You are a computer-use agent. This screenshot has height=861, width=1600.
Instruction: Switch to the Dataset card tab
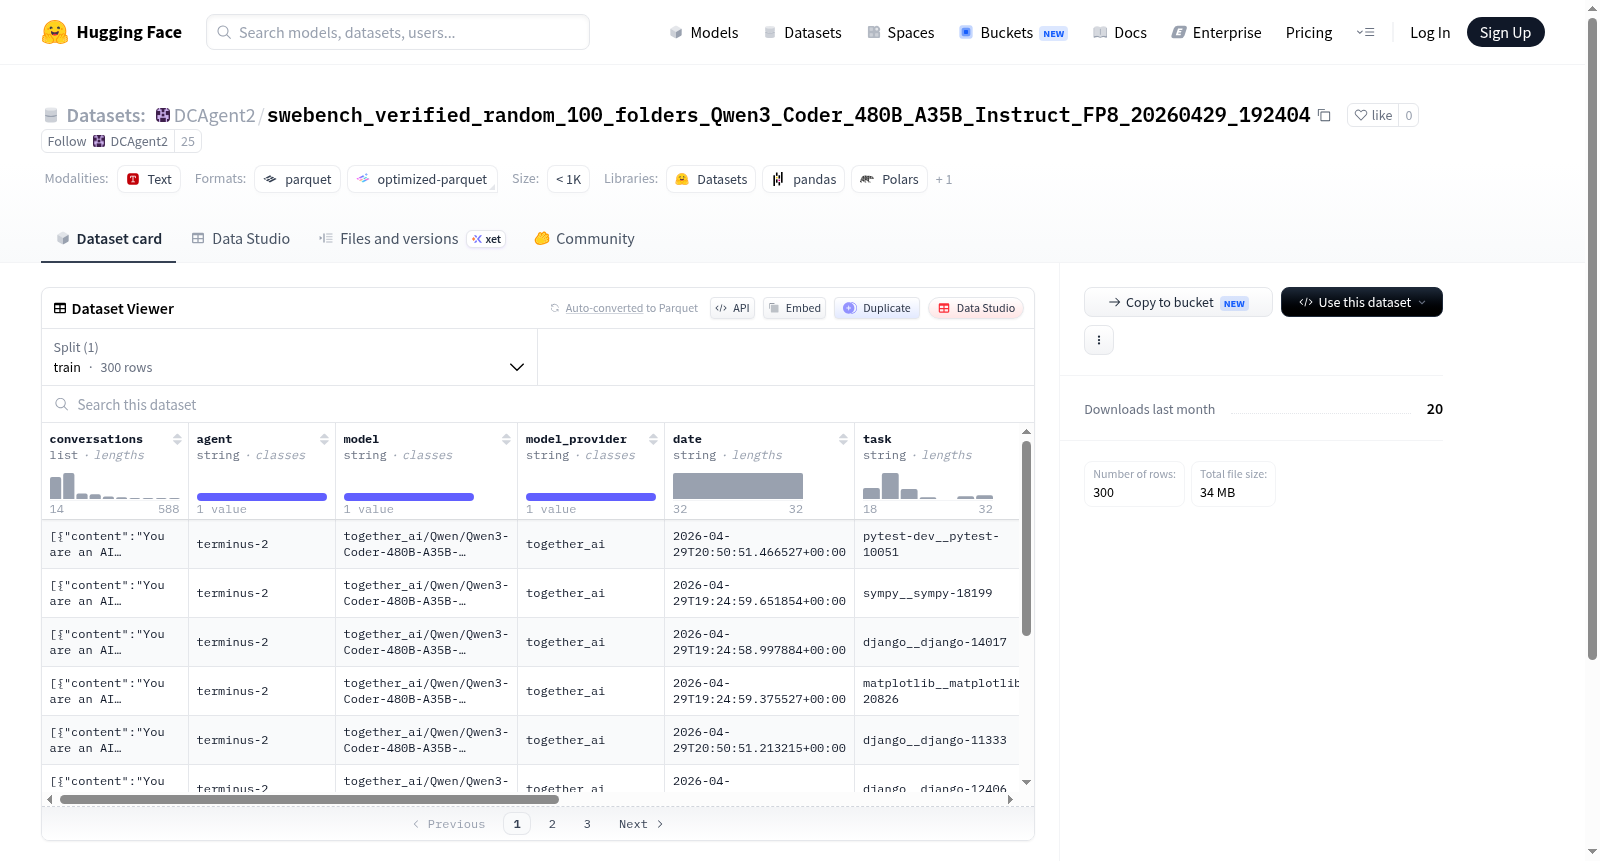108,238
